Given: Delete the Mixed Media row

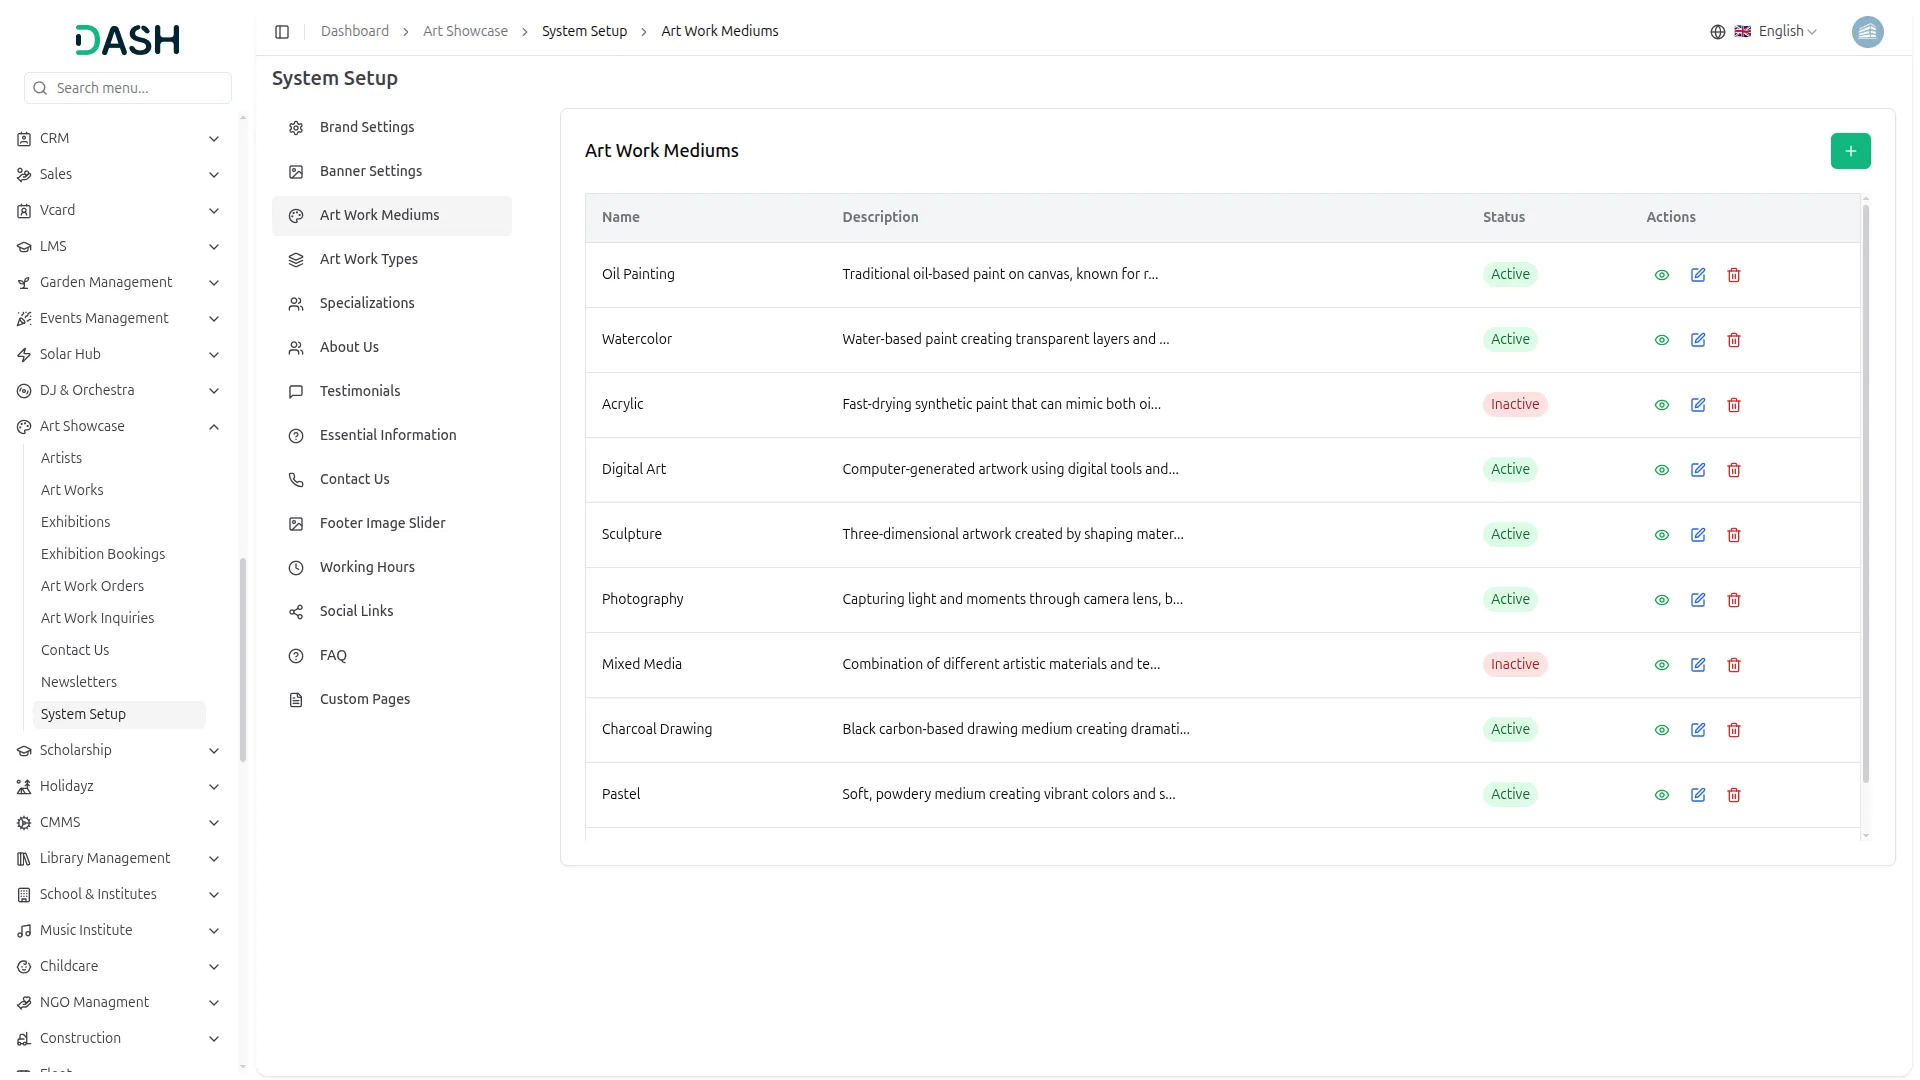Looking at the screenshot, I should pos(1733,665).
